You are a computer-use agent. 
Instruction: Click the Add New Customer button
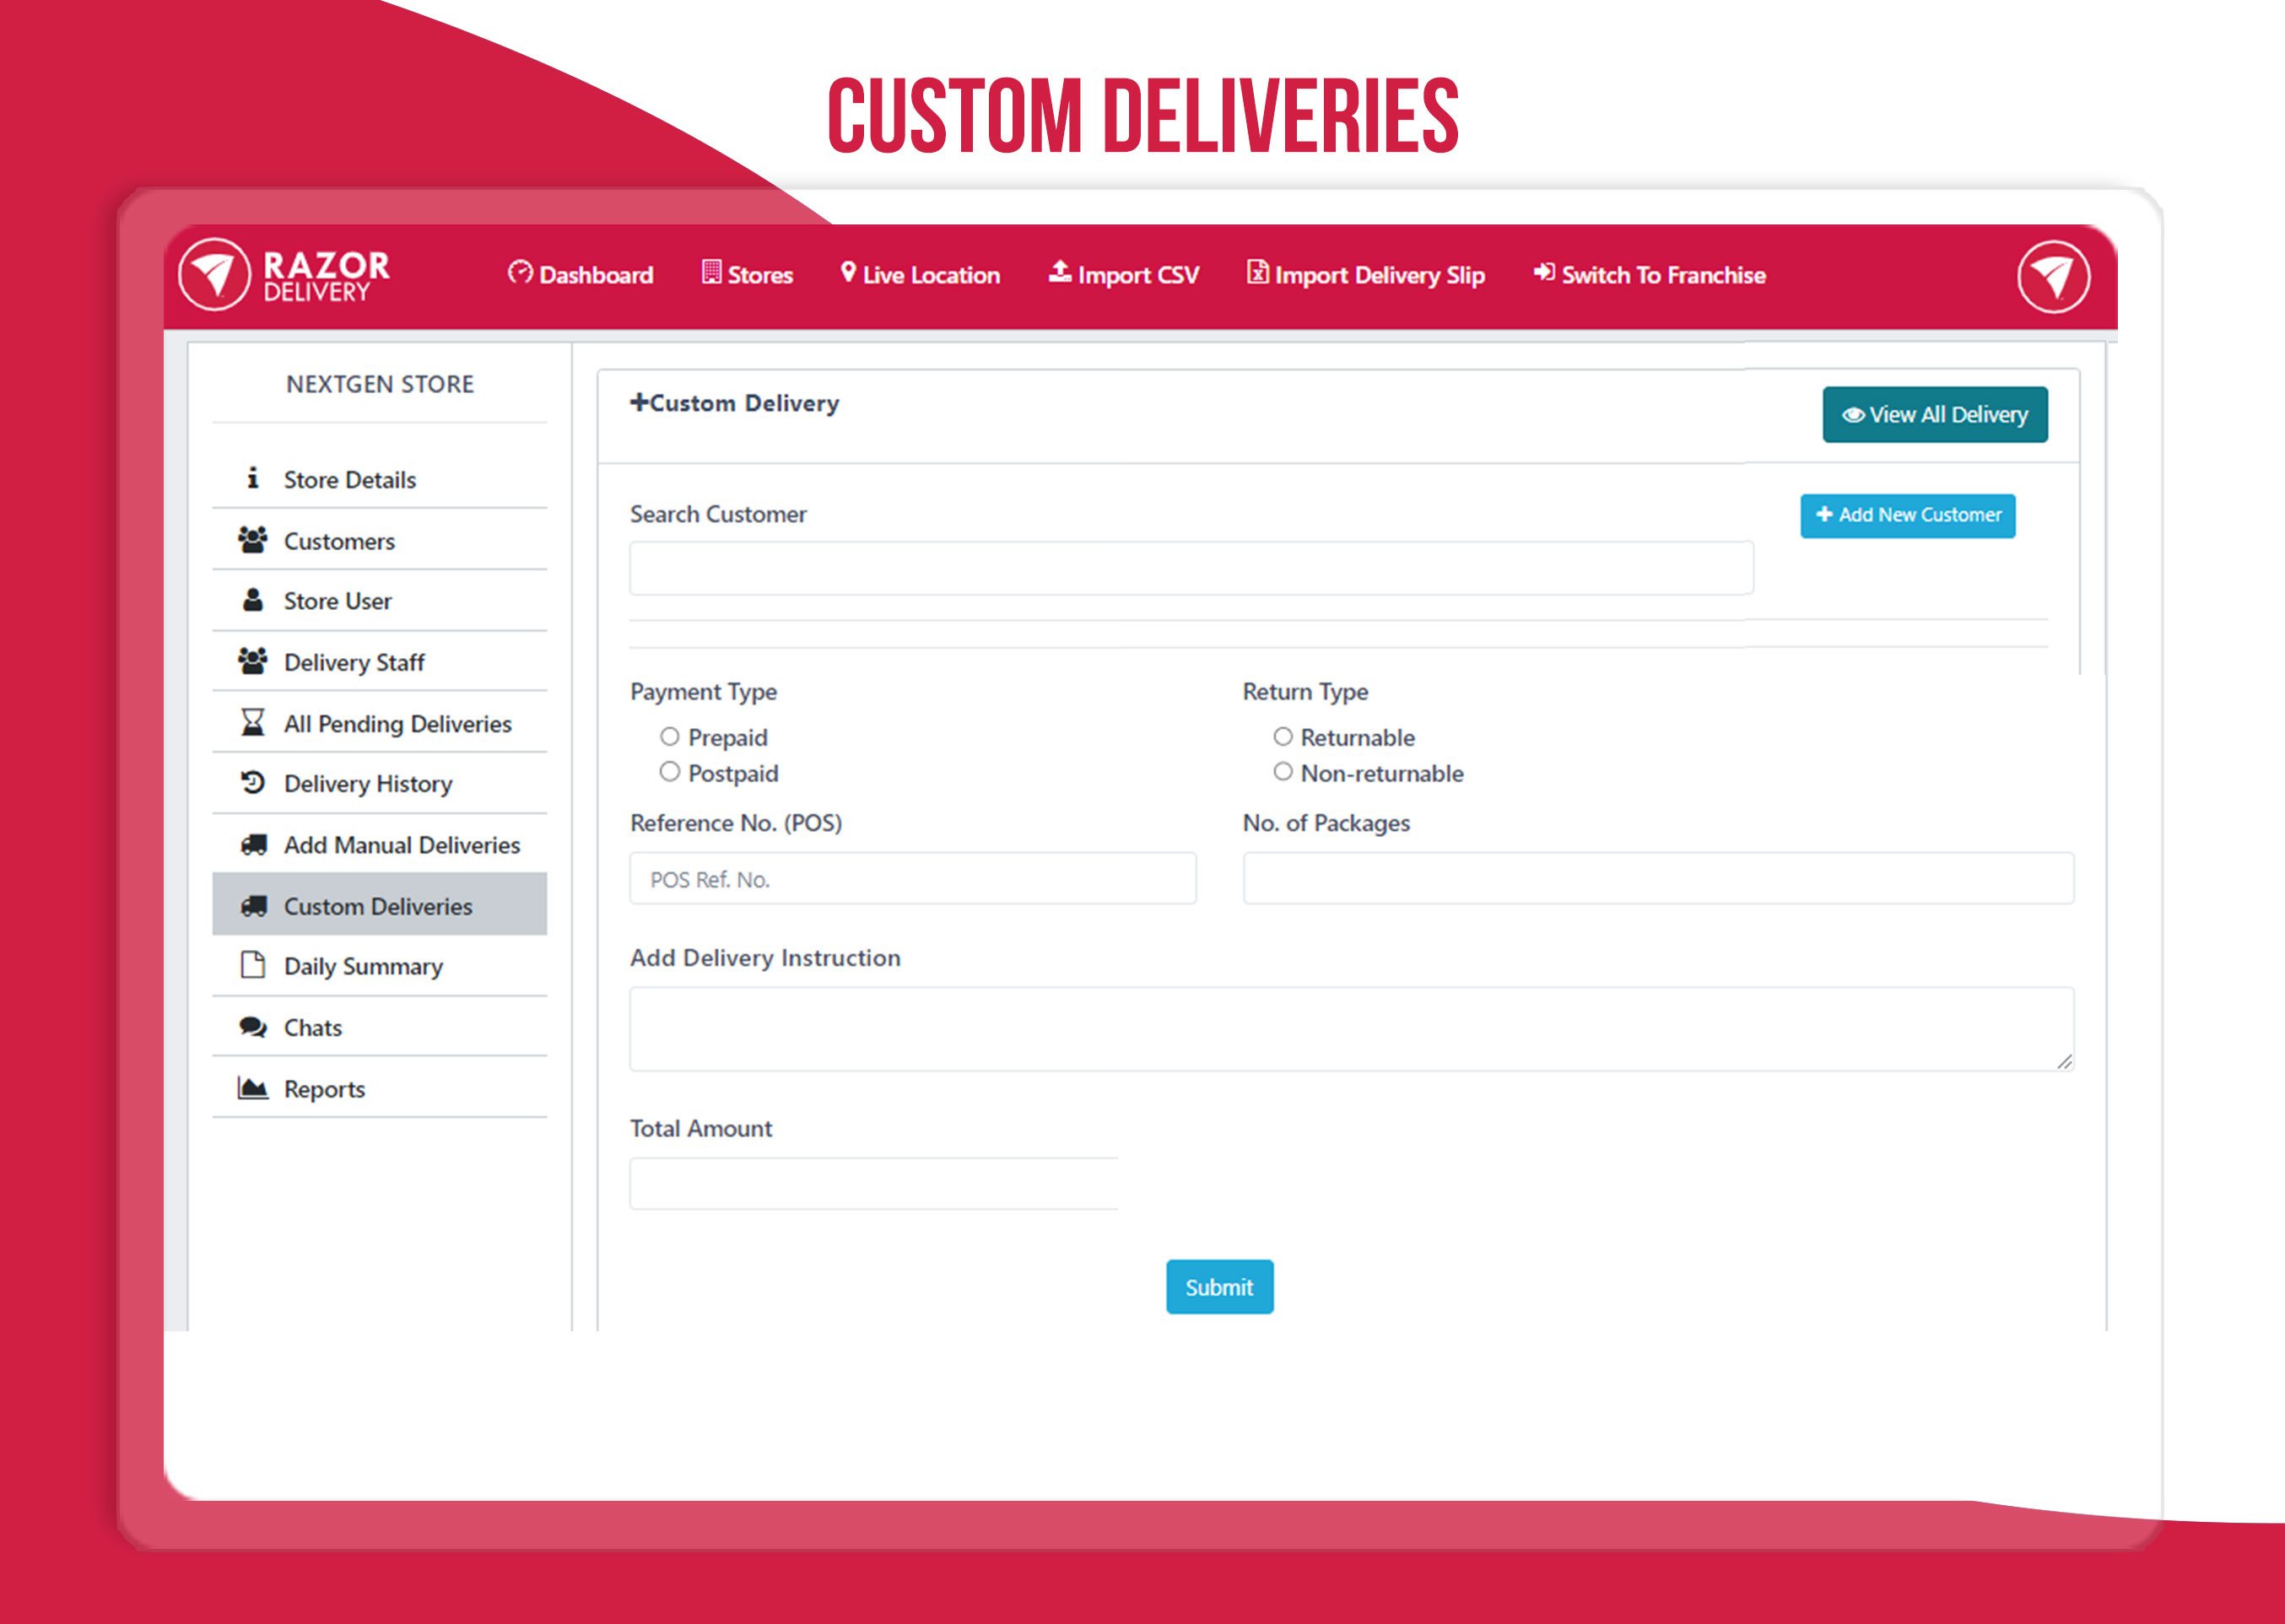pos(1907,515)
